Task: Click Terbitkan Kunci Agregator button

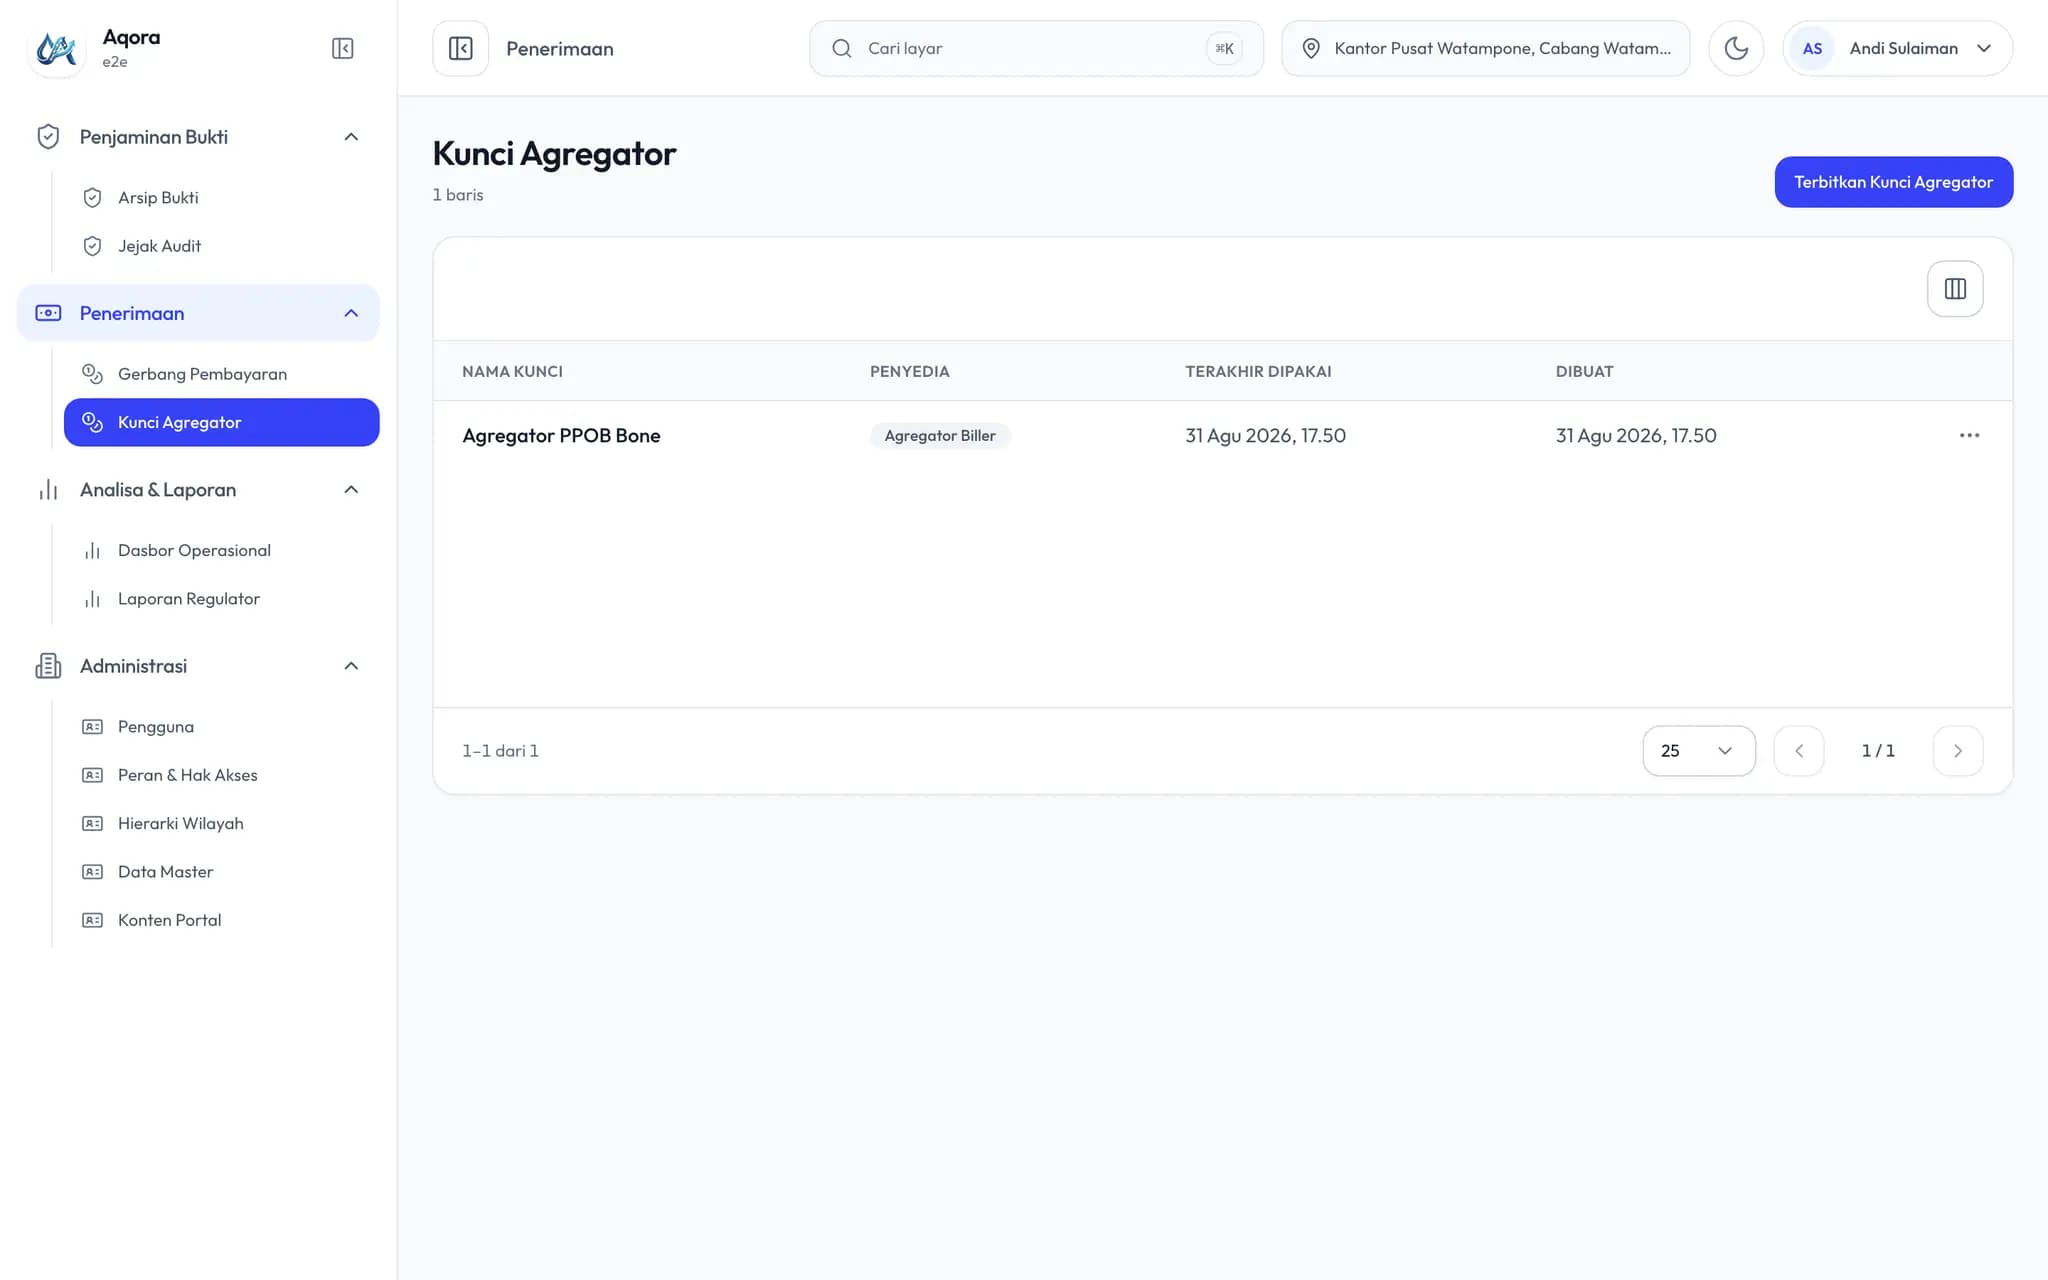Action: (1893, 182)
